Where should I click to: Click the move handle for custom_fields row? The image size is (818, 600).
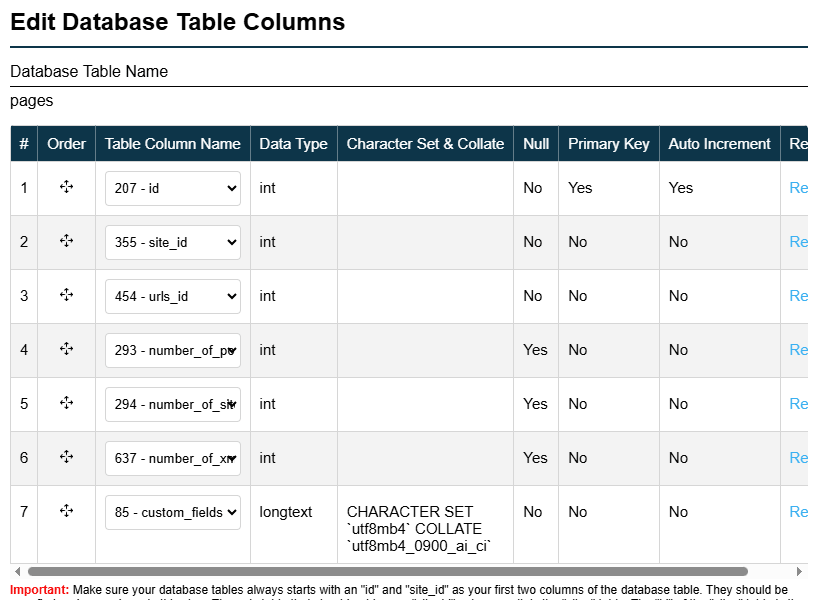(66, 511)
